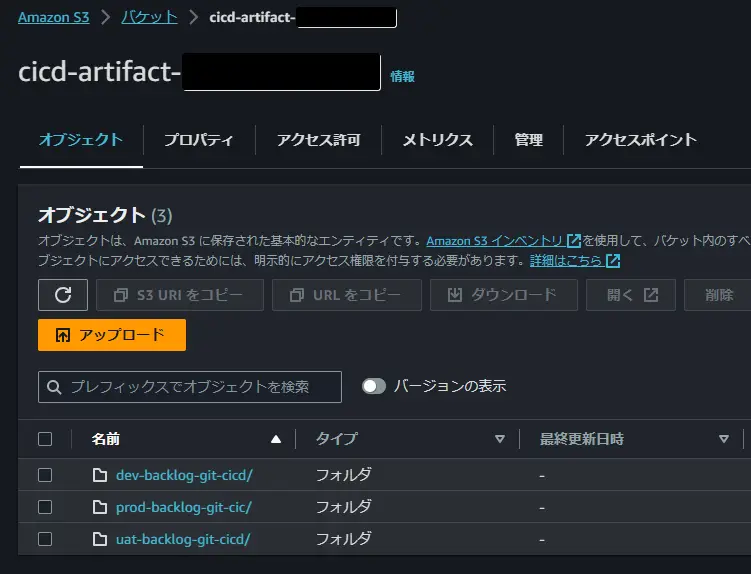This screenshot has width=751, height=574.
Task: Open the Amazon S3 インベントリ link
Action: click(494, 241)
